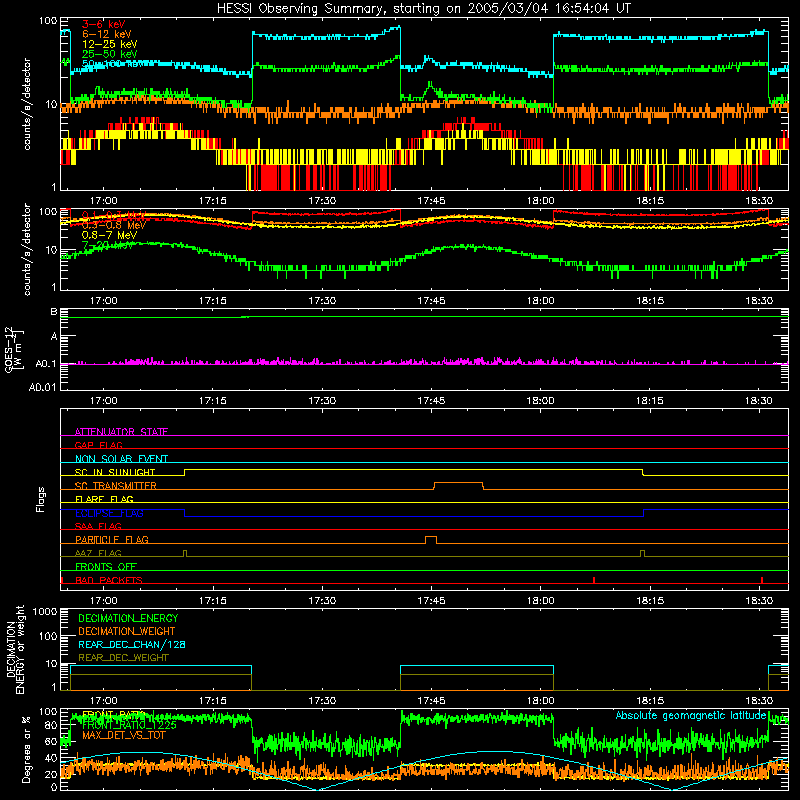800x800 pixels.
Task: Click the 0.3-0.8 MeV legend label
Action: click(x=114, y=225)
